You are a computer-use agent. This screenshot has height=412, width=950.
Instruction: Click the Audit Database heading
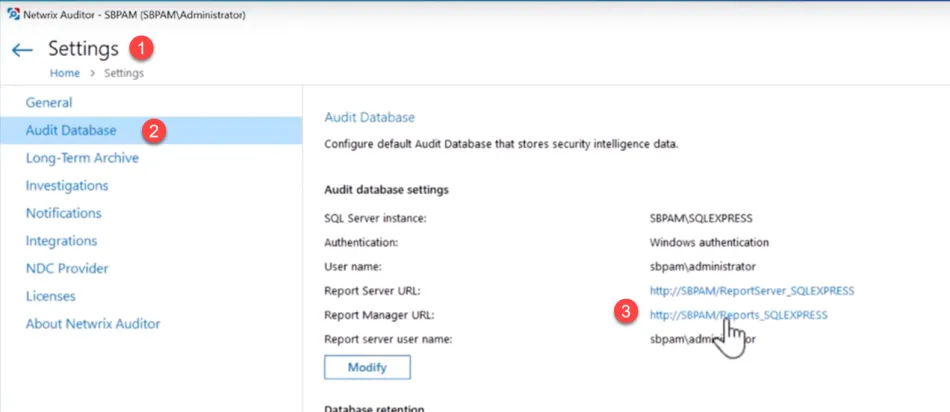(370, 118)
